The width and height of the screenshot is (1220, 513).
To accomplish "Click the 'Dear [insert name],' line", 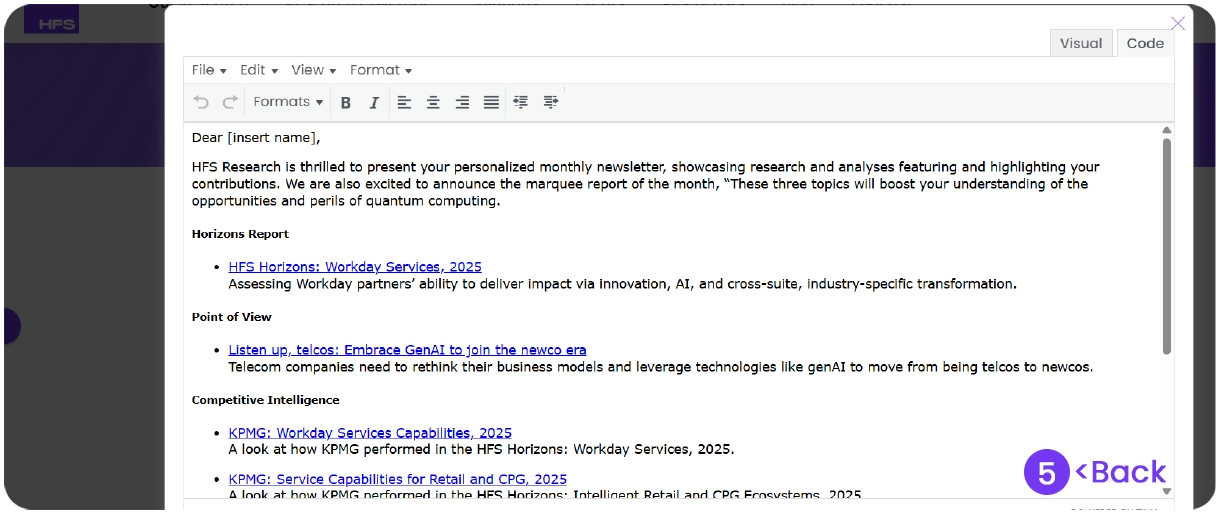I will pos(256,138).
